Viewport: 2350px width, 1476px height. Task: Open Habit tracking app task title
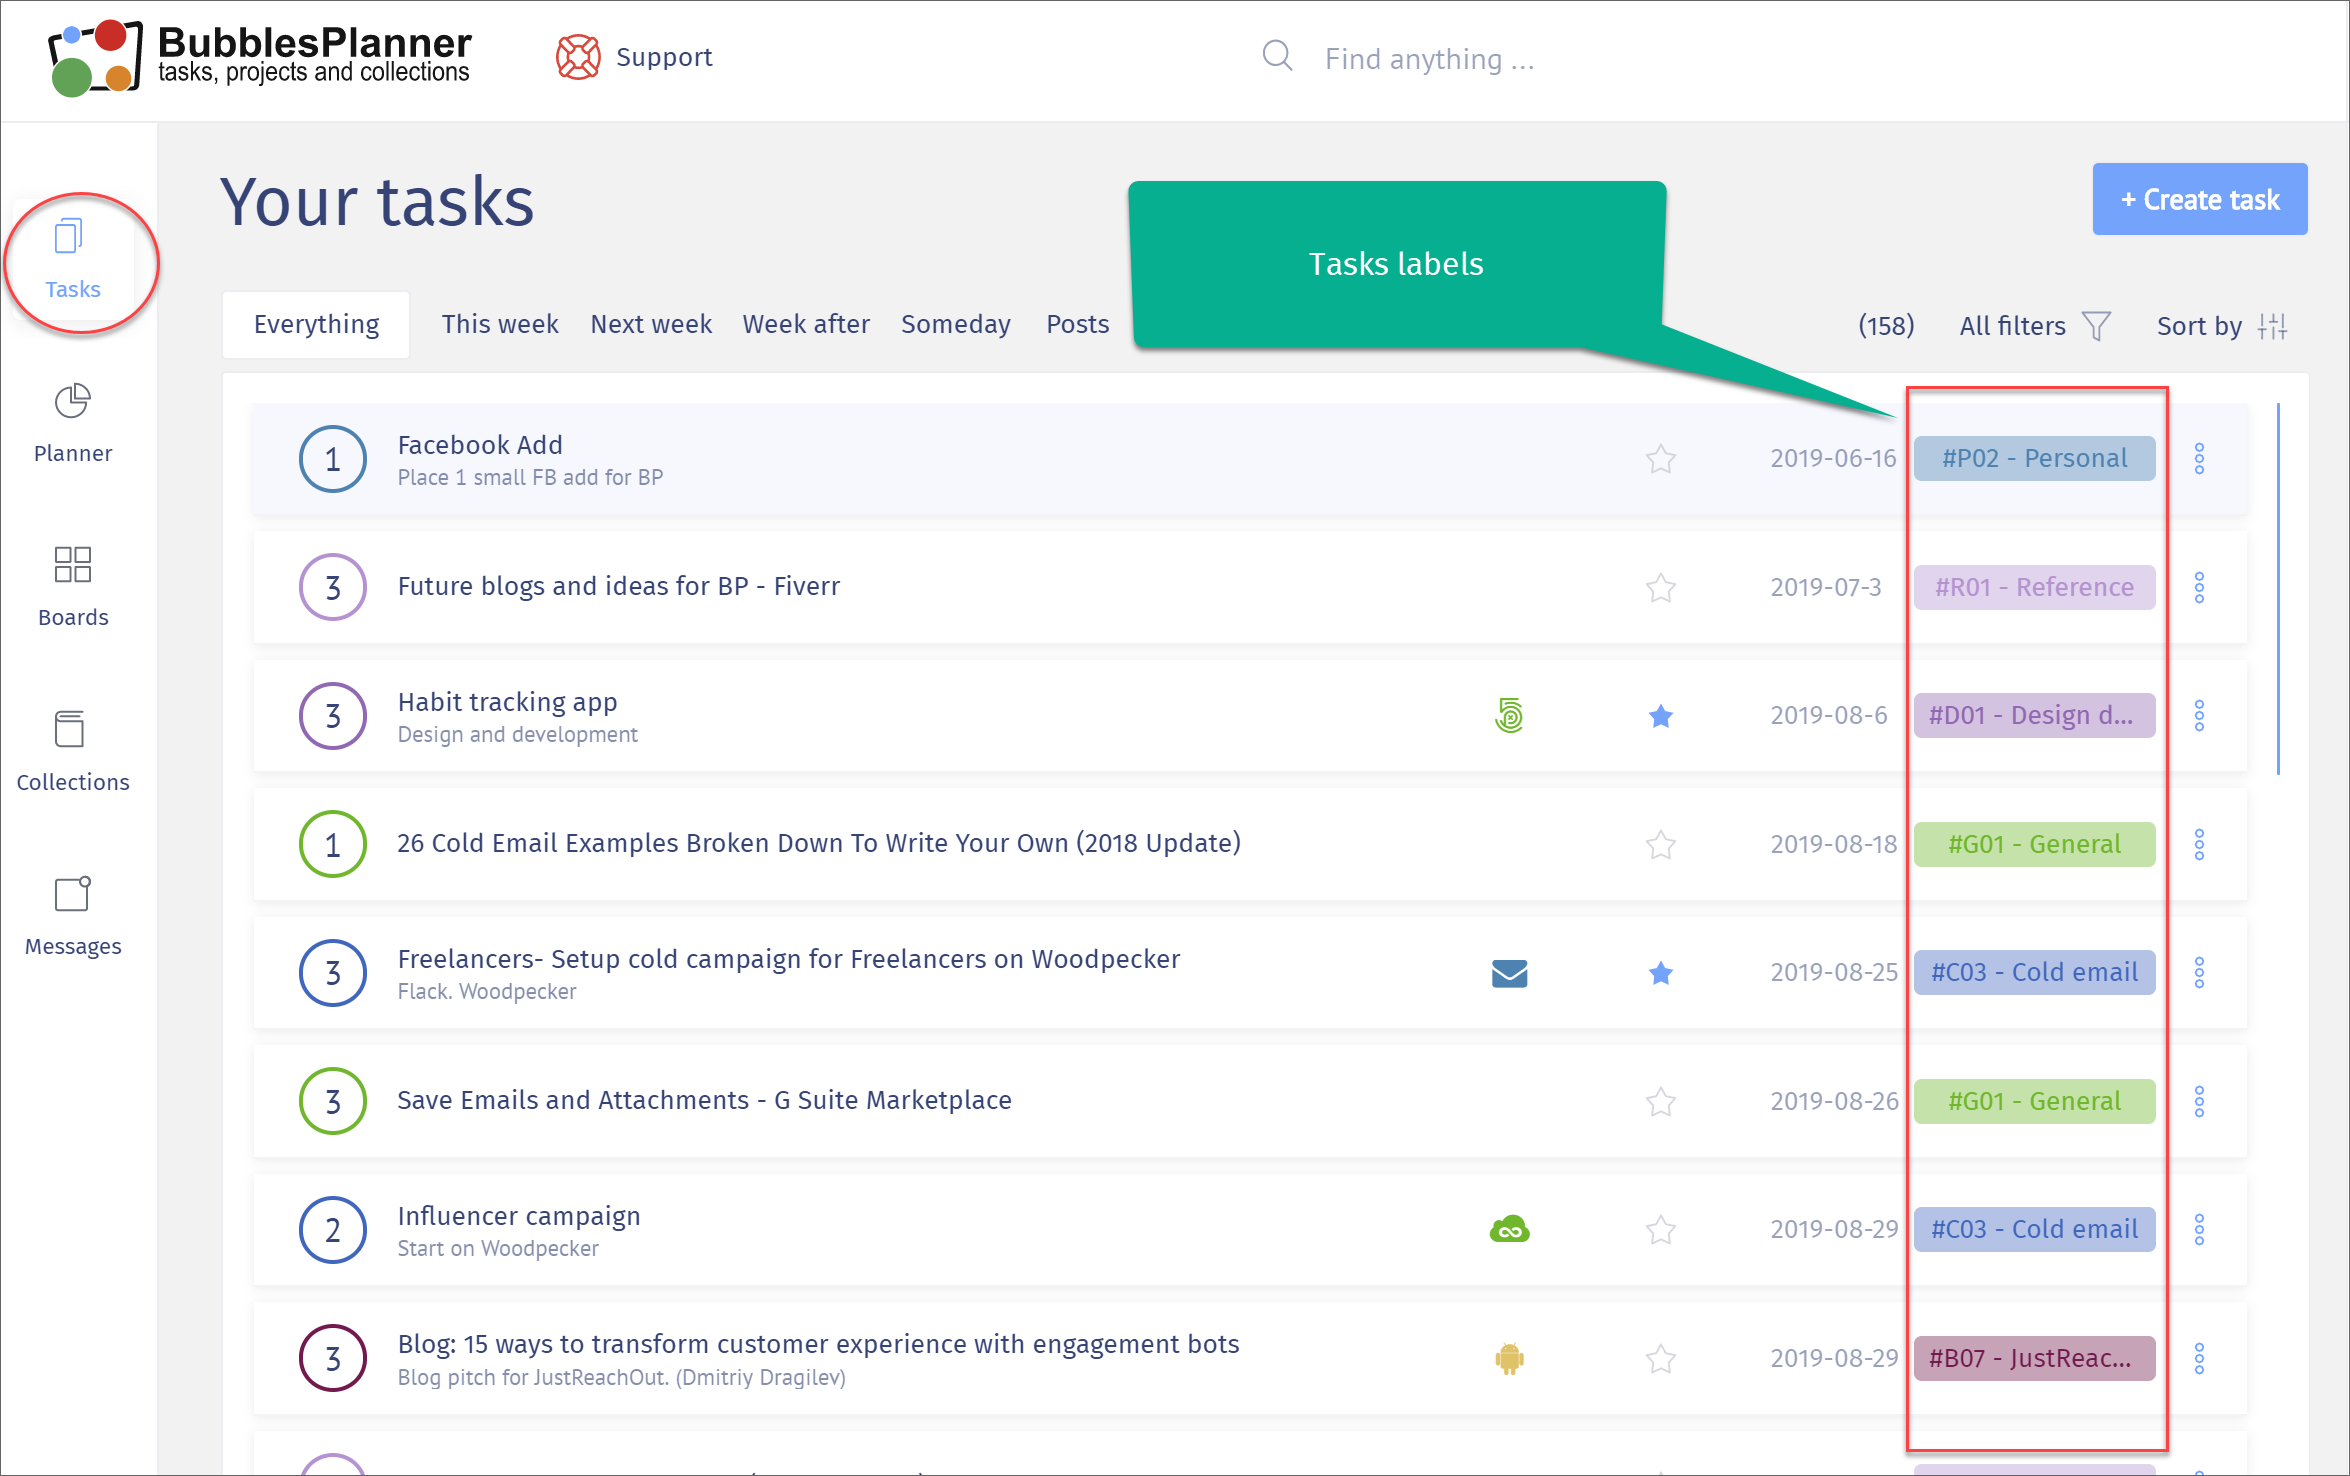tap(507, 702)
